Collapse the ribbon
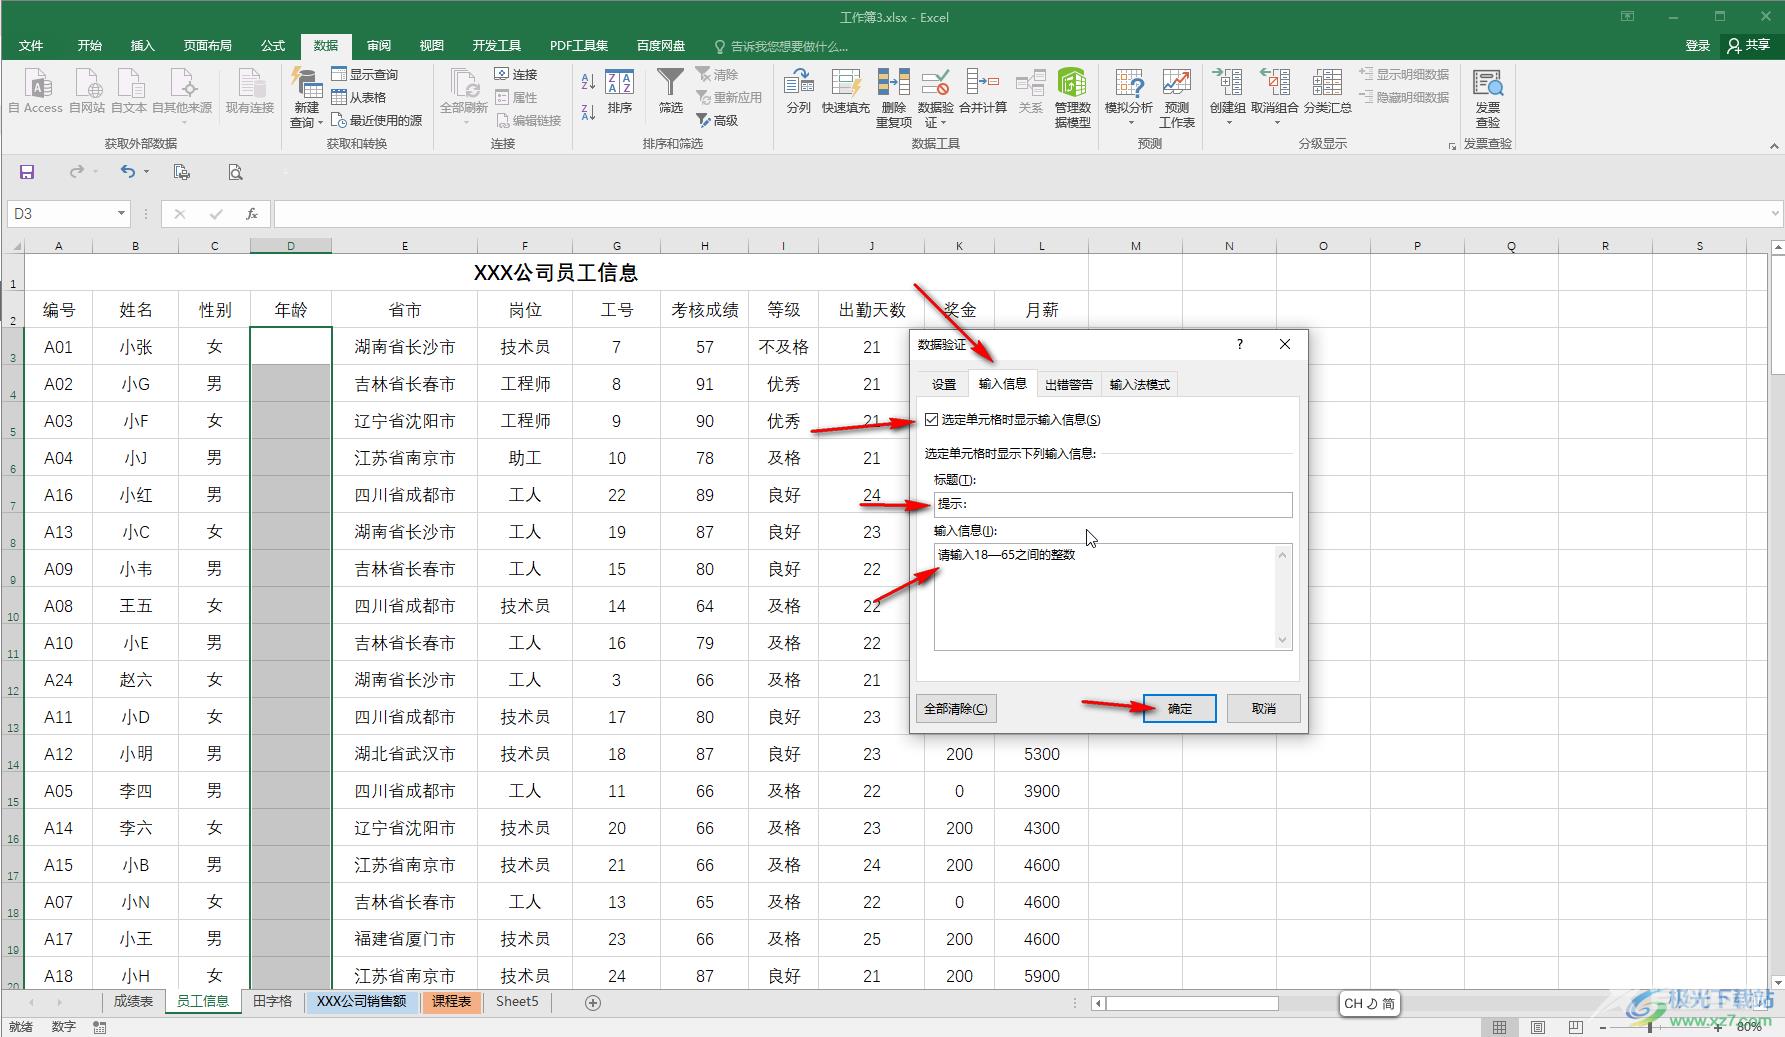The width and height of the screenshot is (1785, 1037). pyautogui.click(x=1774, y=146)
